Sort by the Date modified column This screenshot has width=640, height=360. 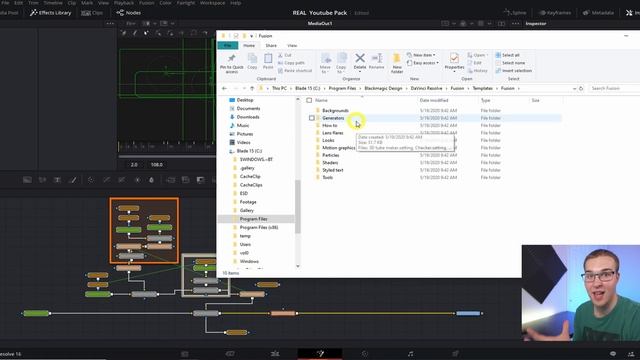click(x=434, y=100)
